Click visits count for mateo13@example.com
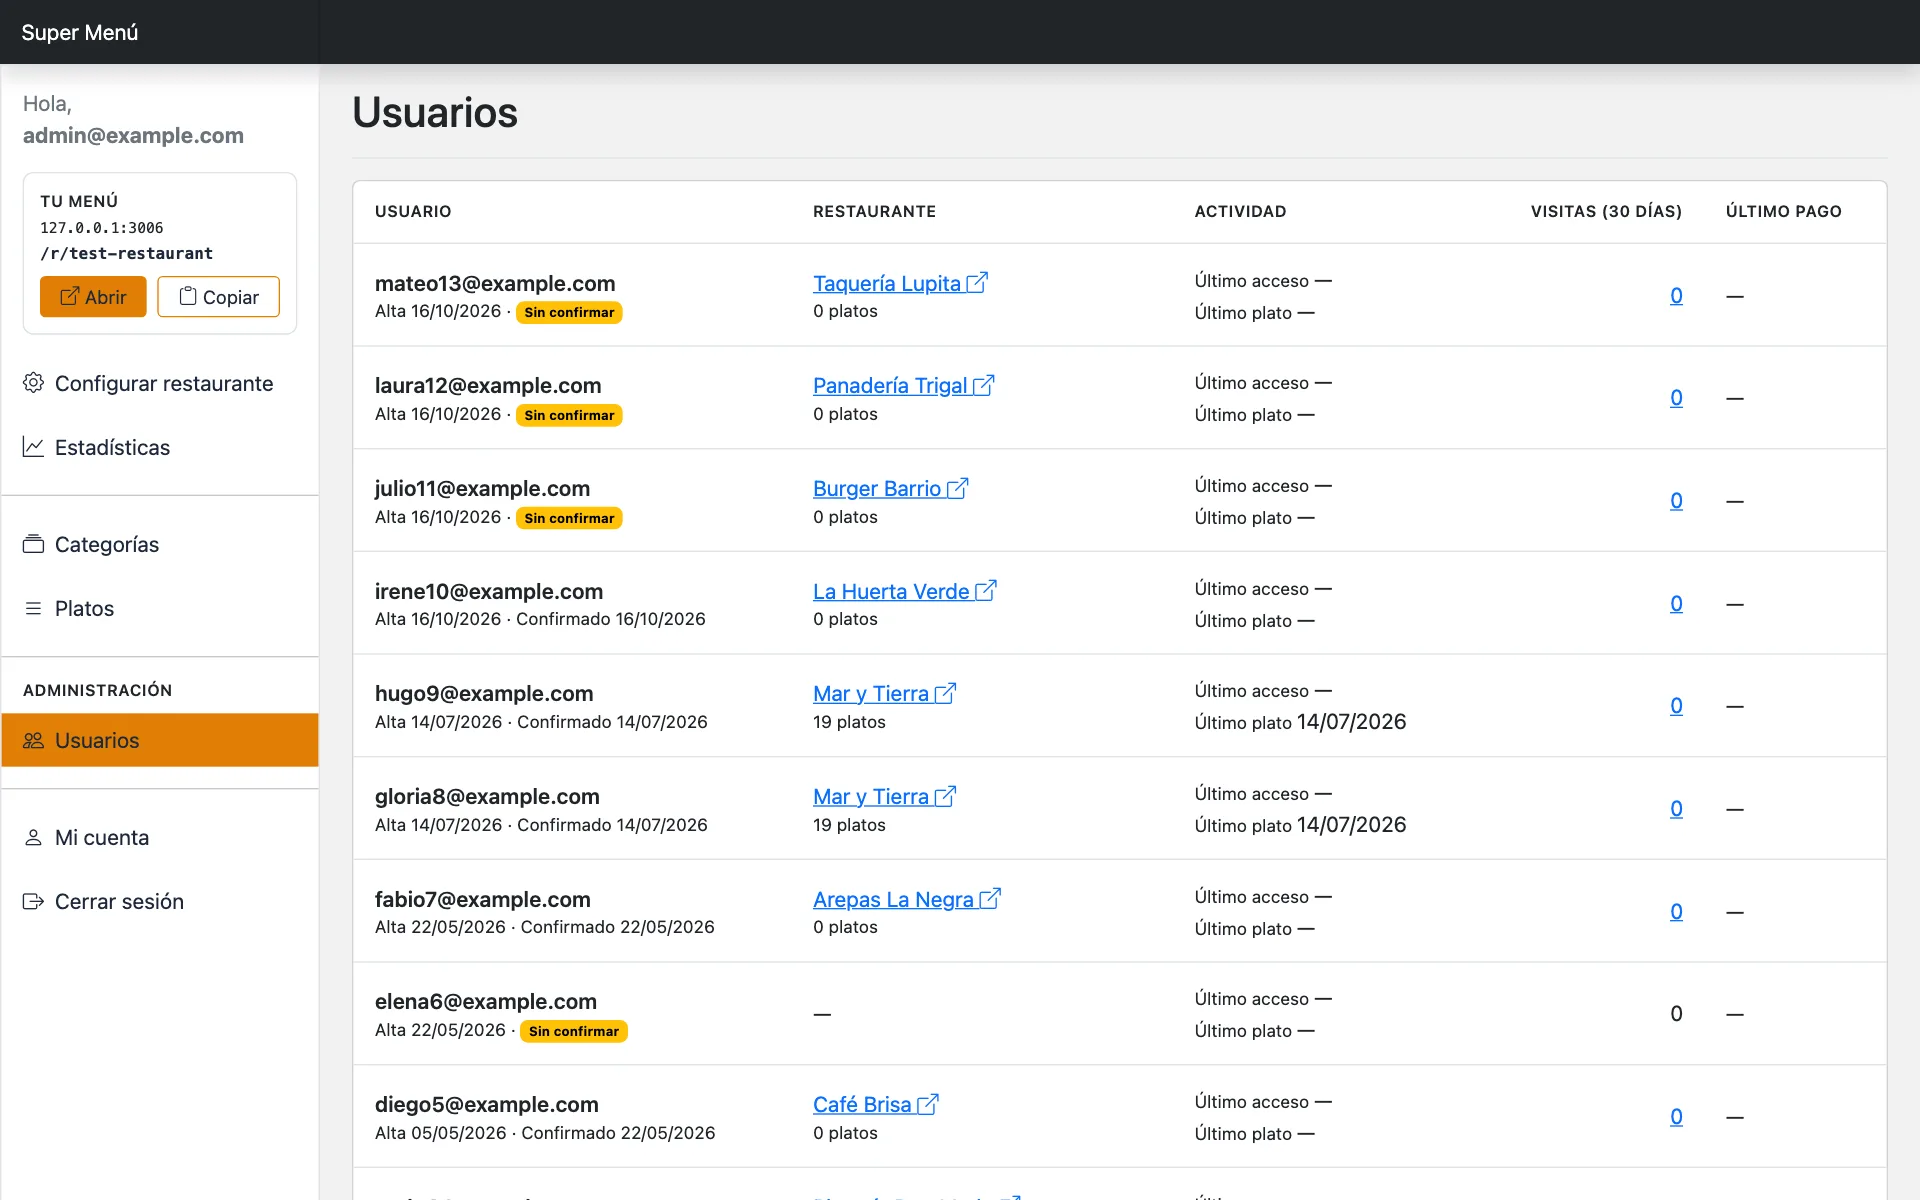Screen dimensions: 1920x1200 (x=1676, y=295)
